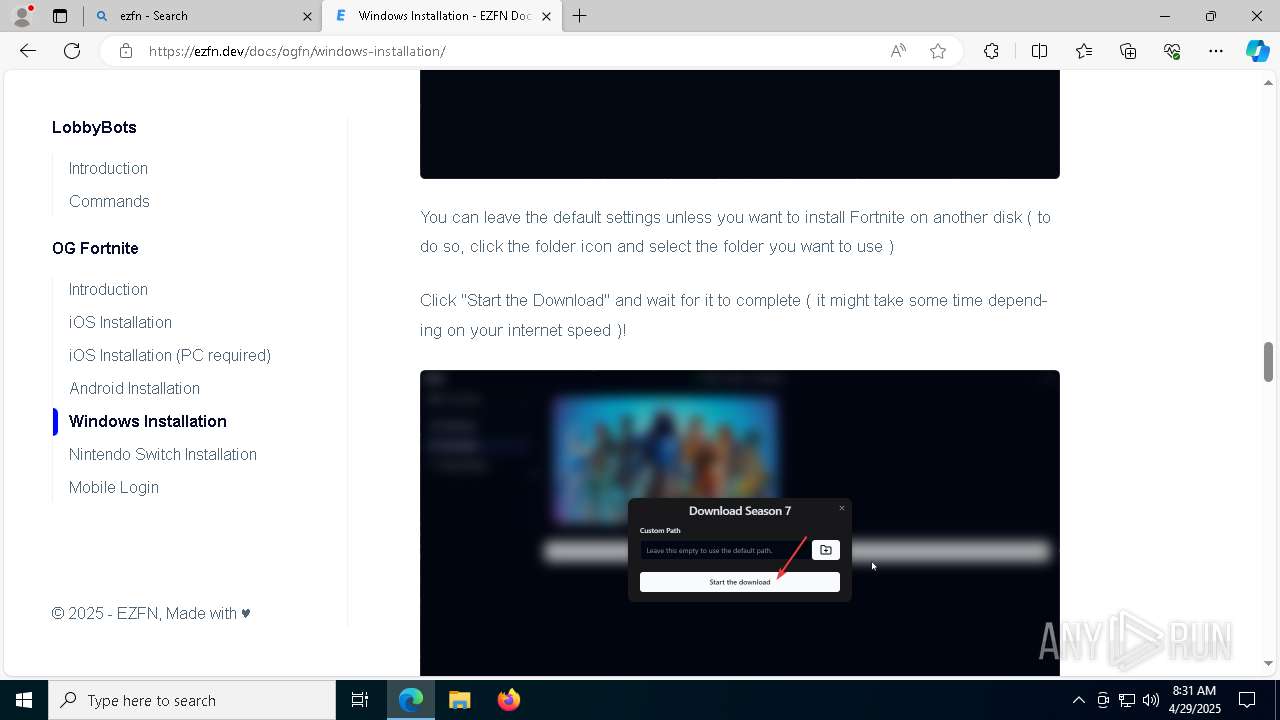Open the tab actions menu icon
The width and height of the screenshot is (1280, 720).
[60, 16]
